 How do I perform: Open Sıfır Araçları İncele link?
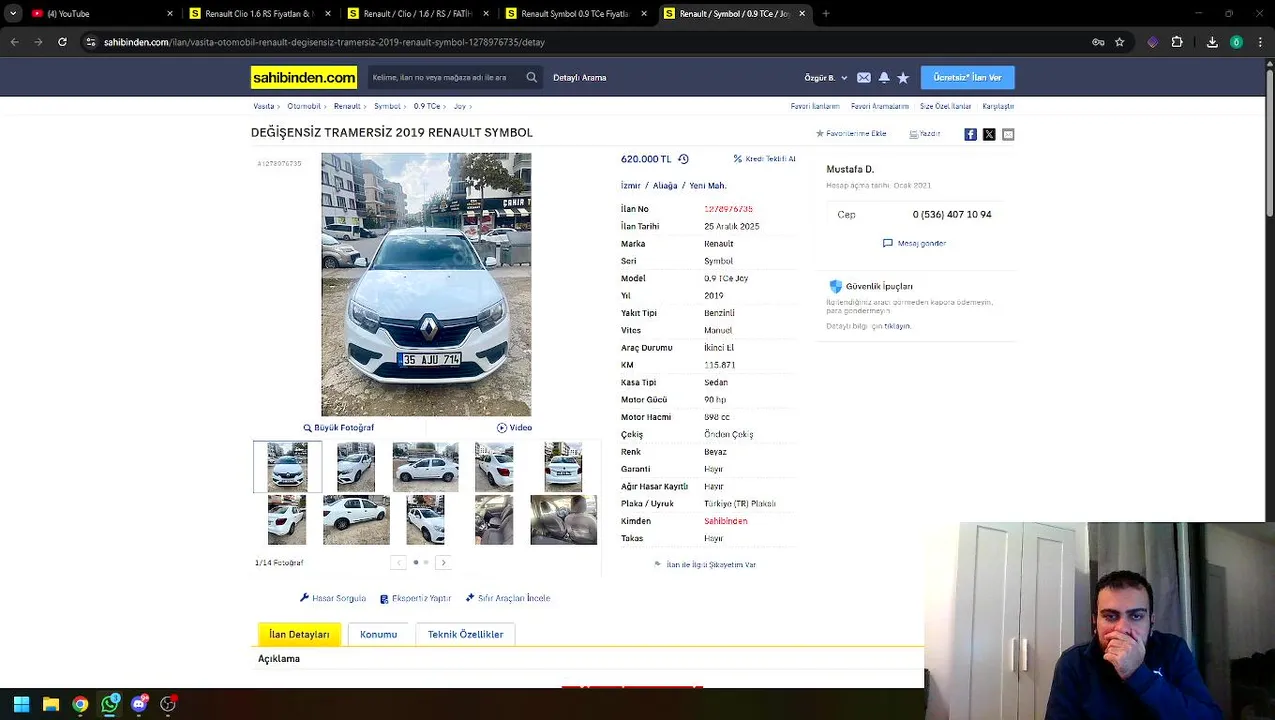click(507, 598)
